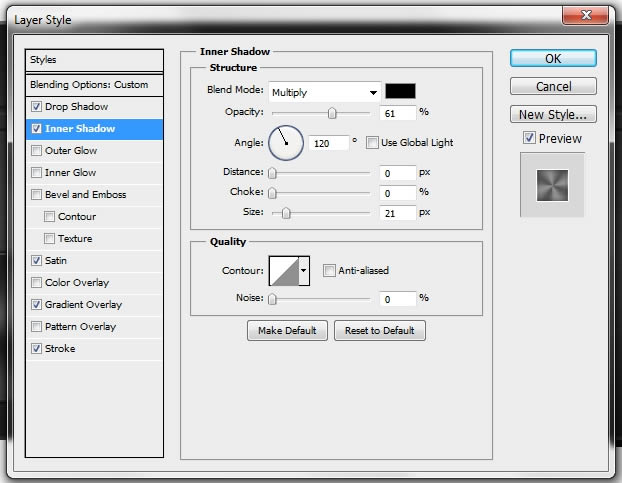
Task: Click the Opacity value field
Action: pos(397,113)
